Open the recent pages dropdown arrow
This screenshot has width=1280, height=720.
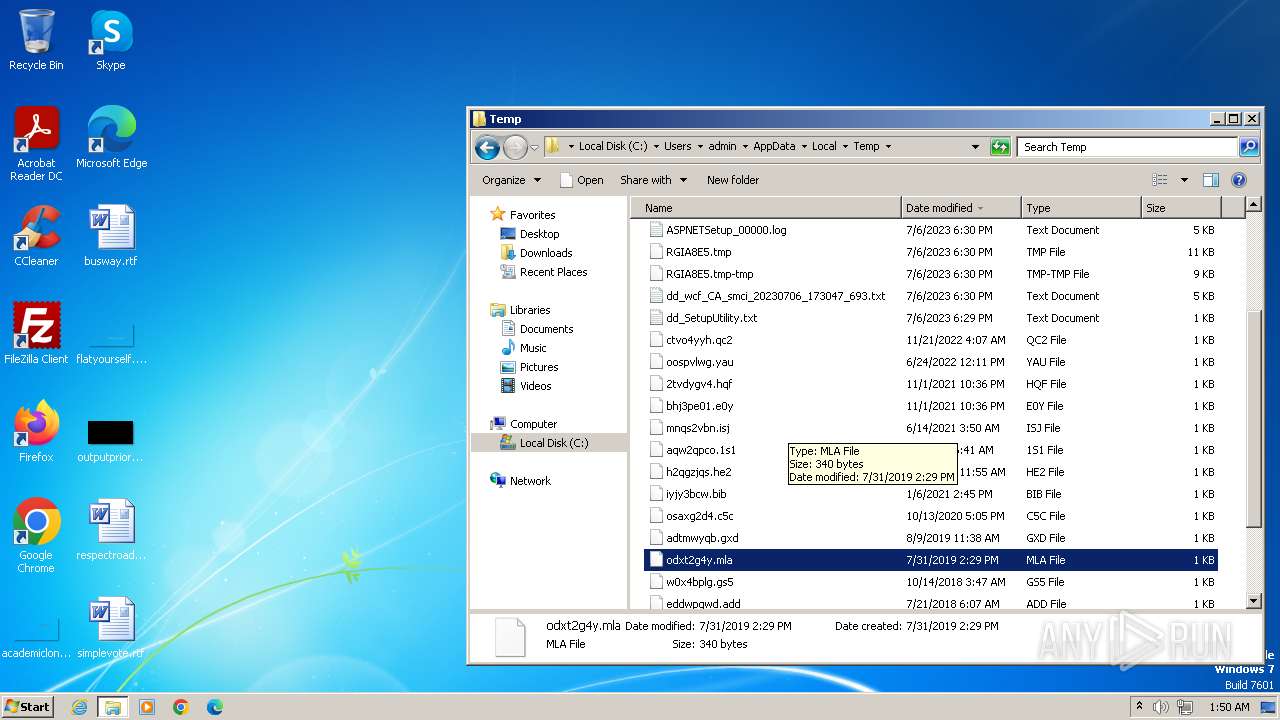pos(535,147)
